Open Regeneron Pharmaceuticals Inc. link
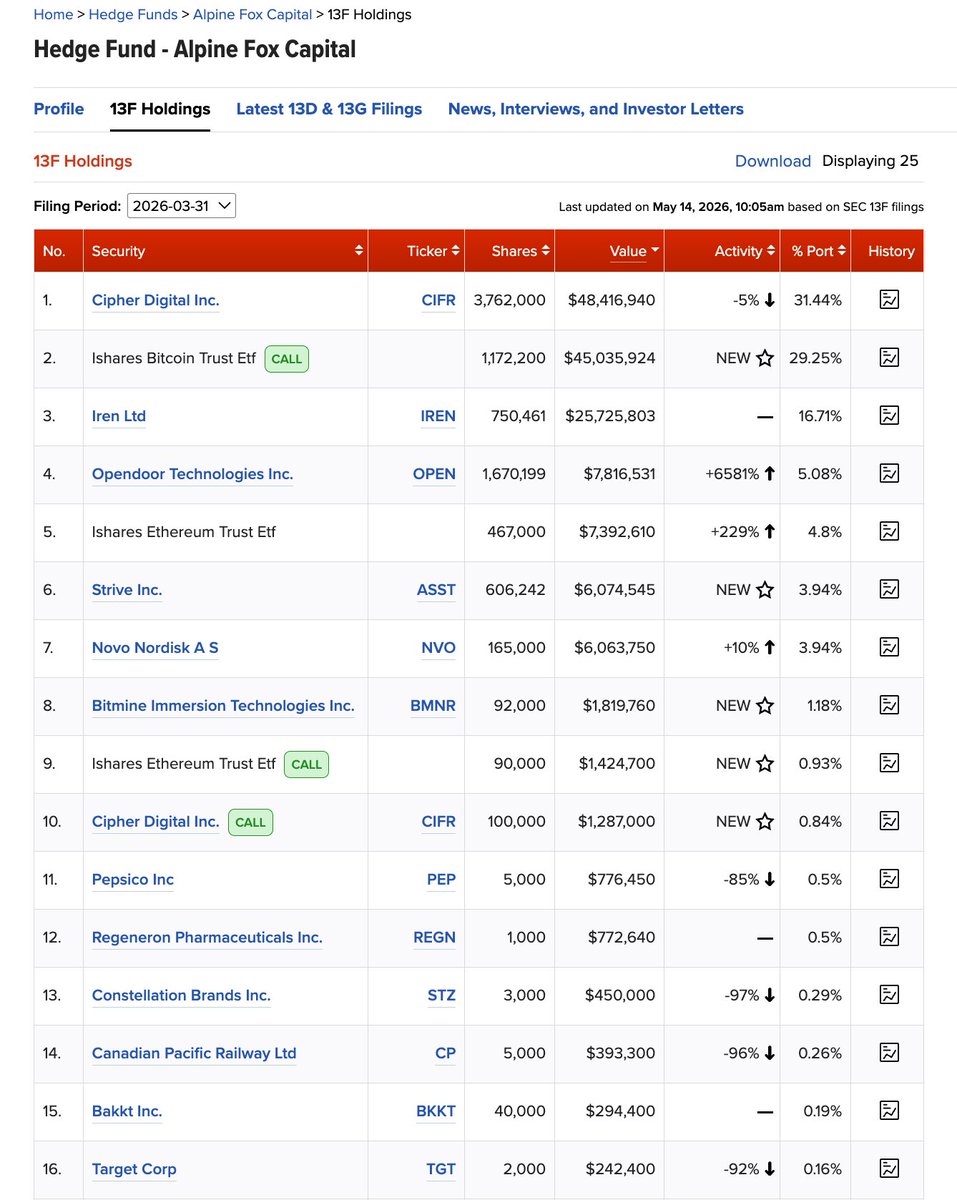 tap(207, 938)
